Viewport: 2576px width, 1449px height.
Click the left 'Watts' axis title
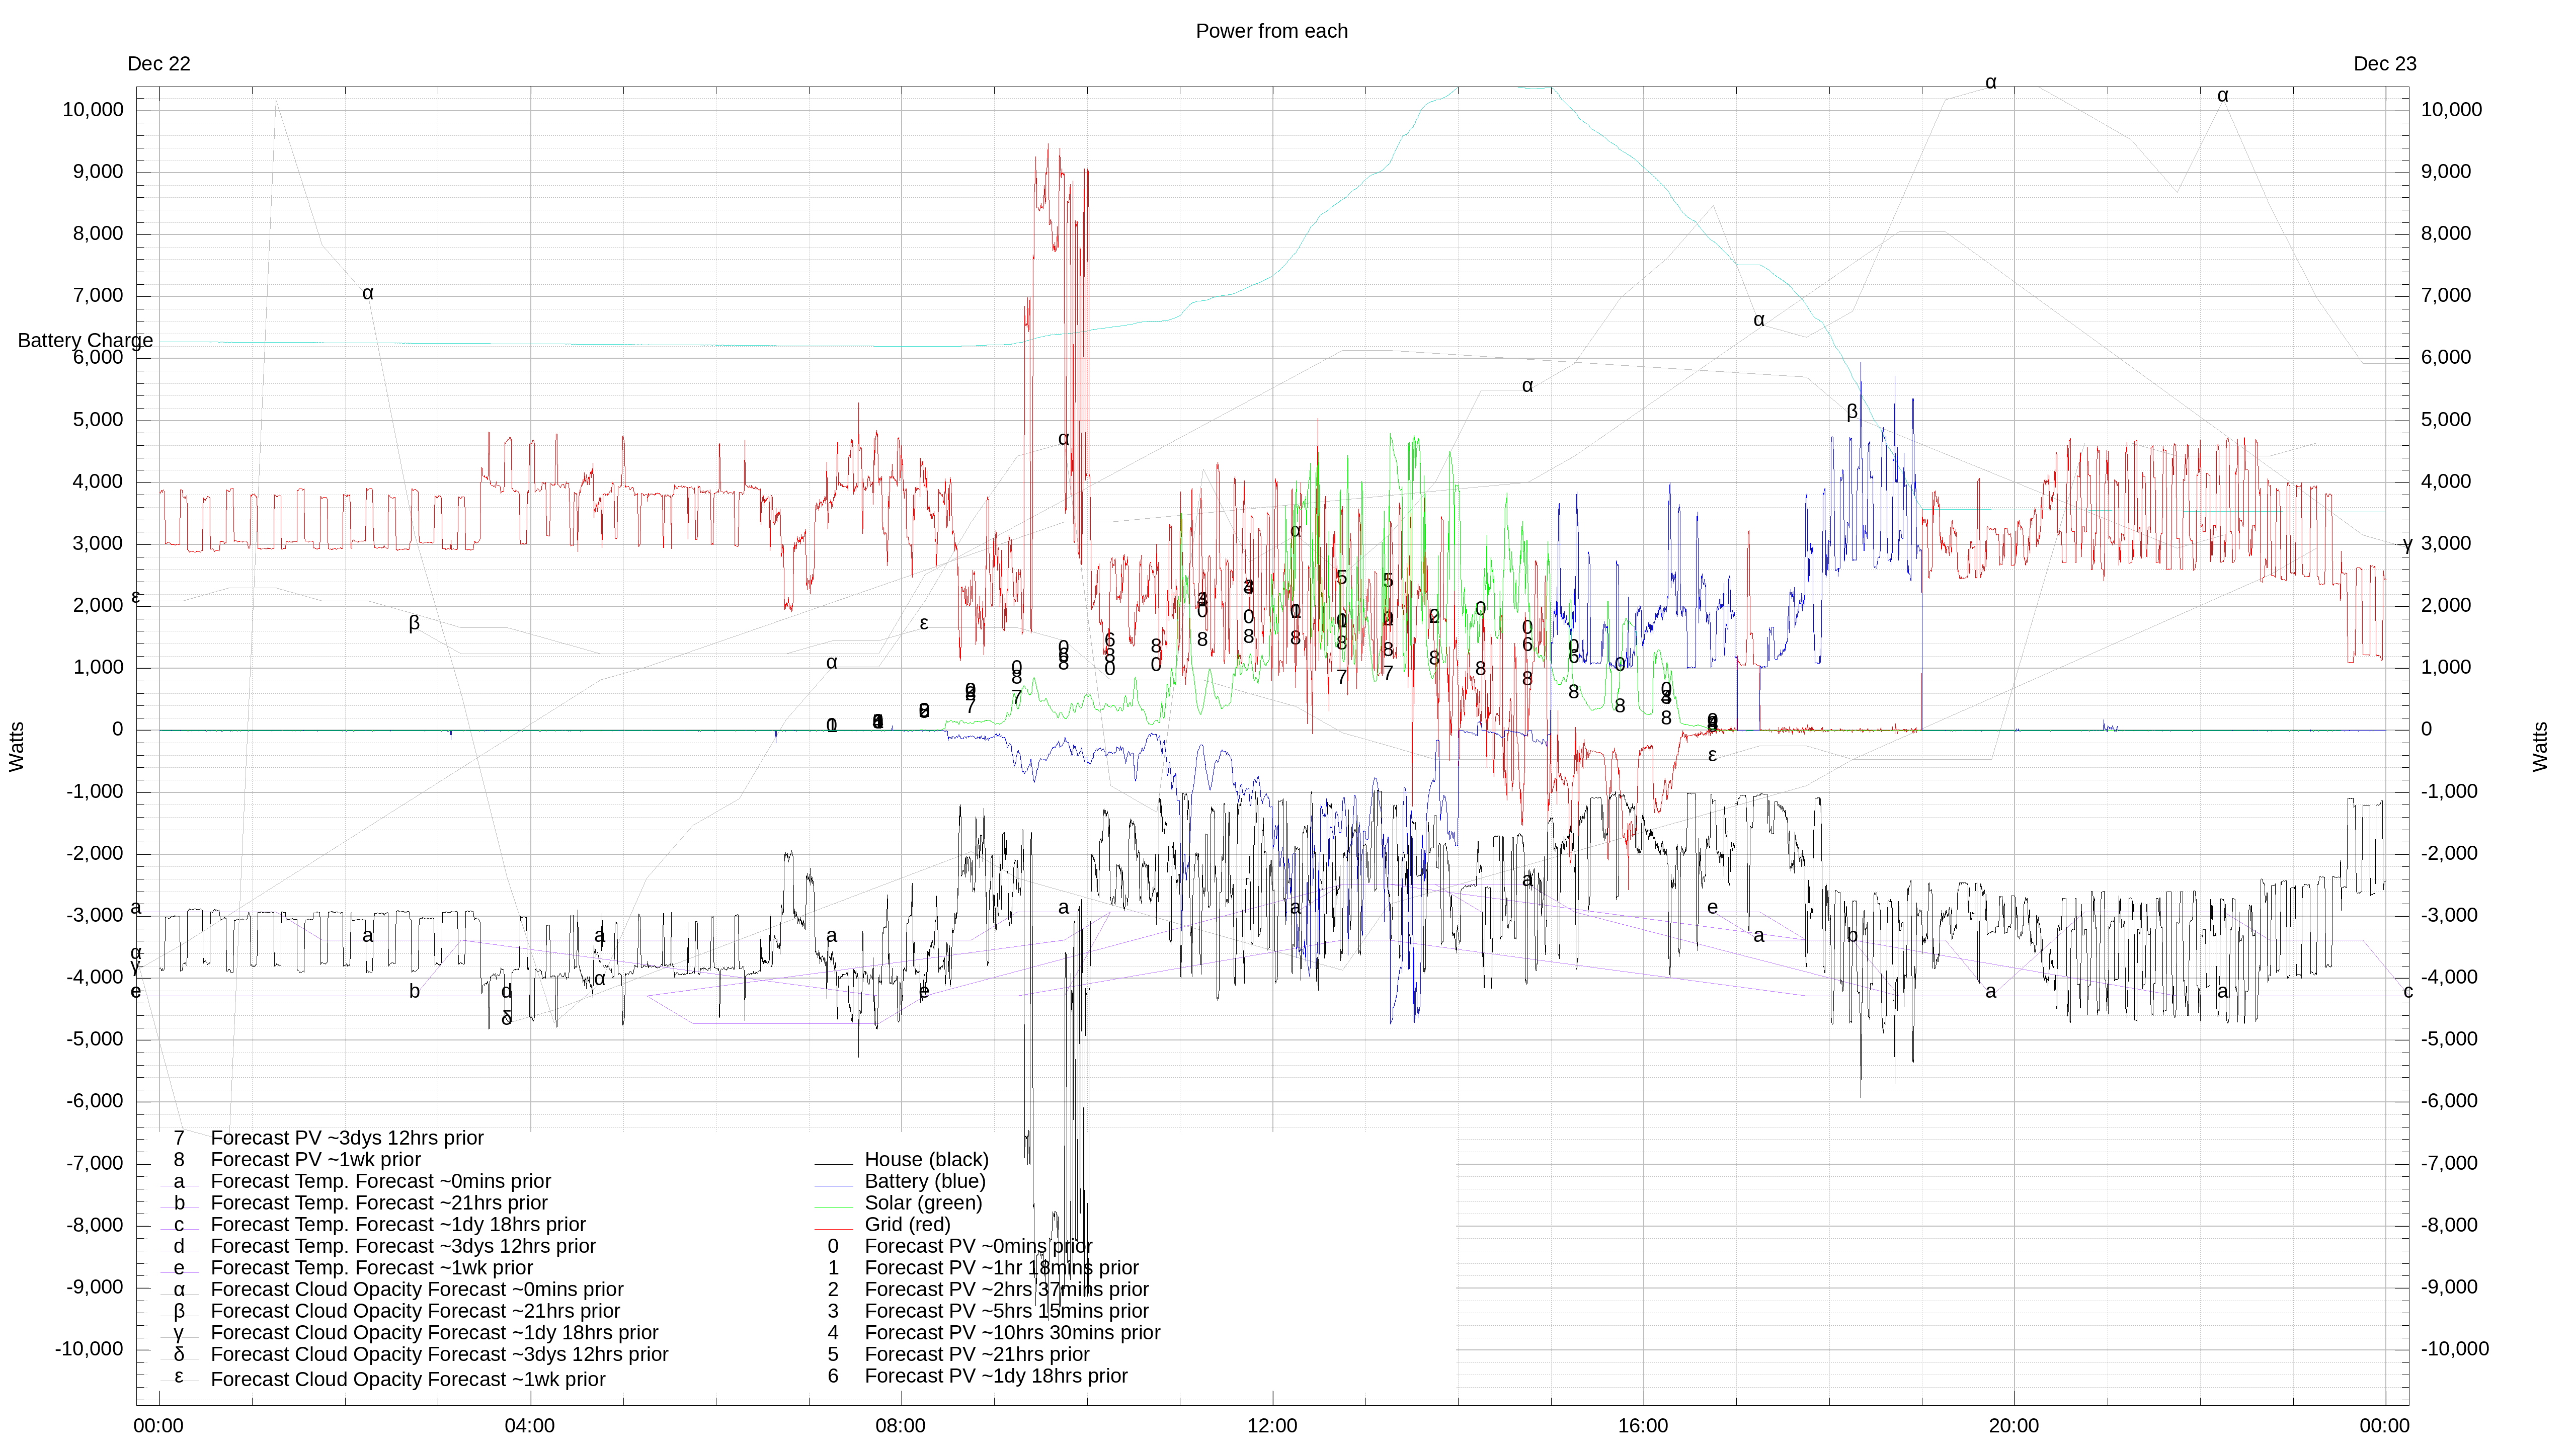click(x=17, y=746)
